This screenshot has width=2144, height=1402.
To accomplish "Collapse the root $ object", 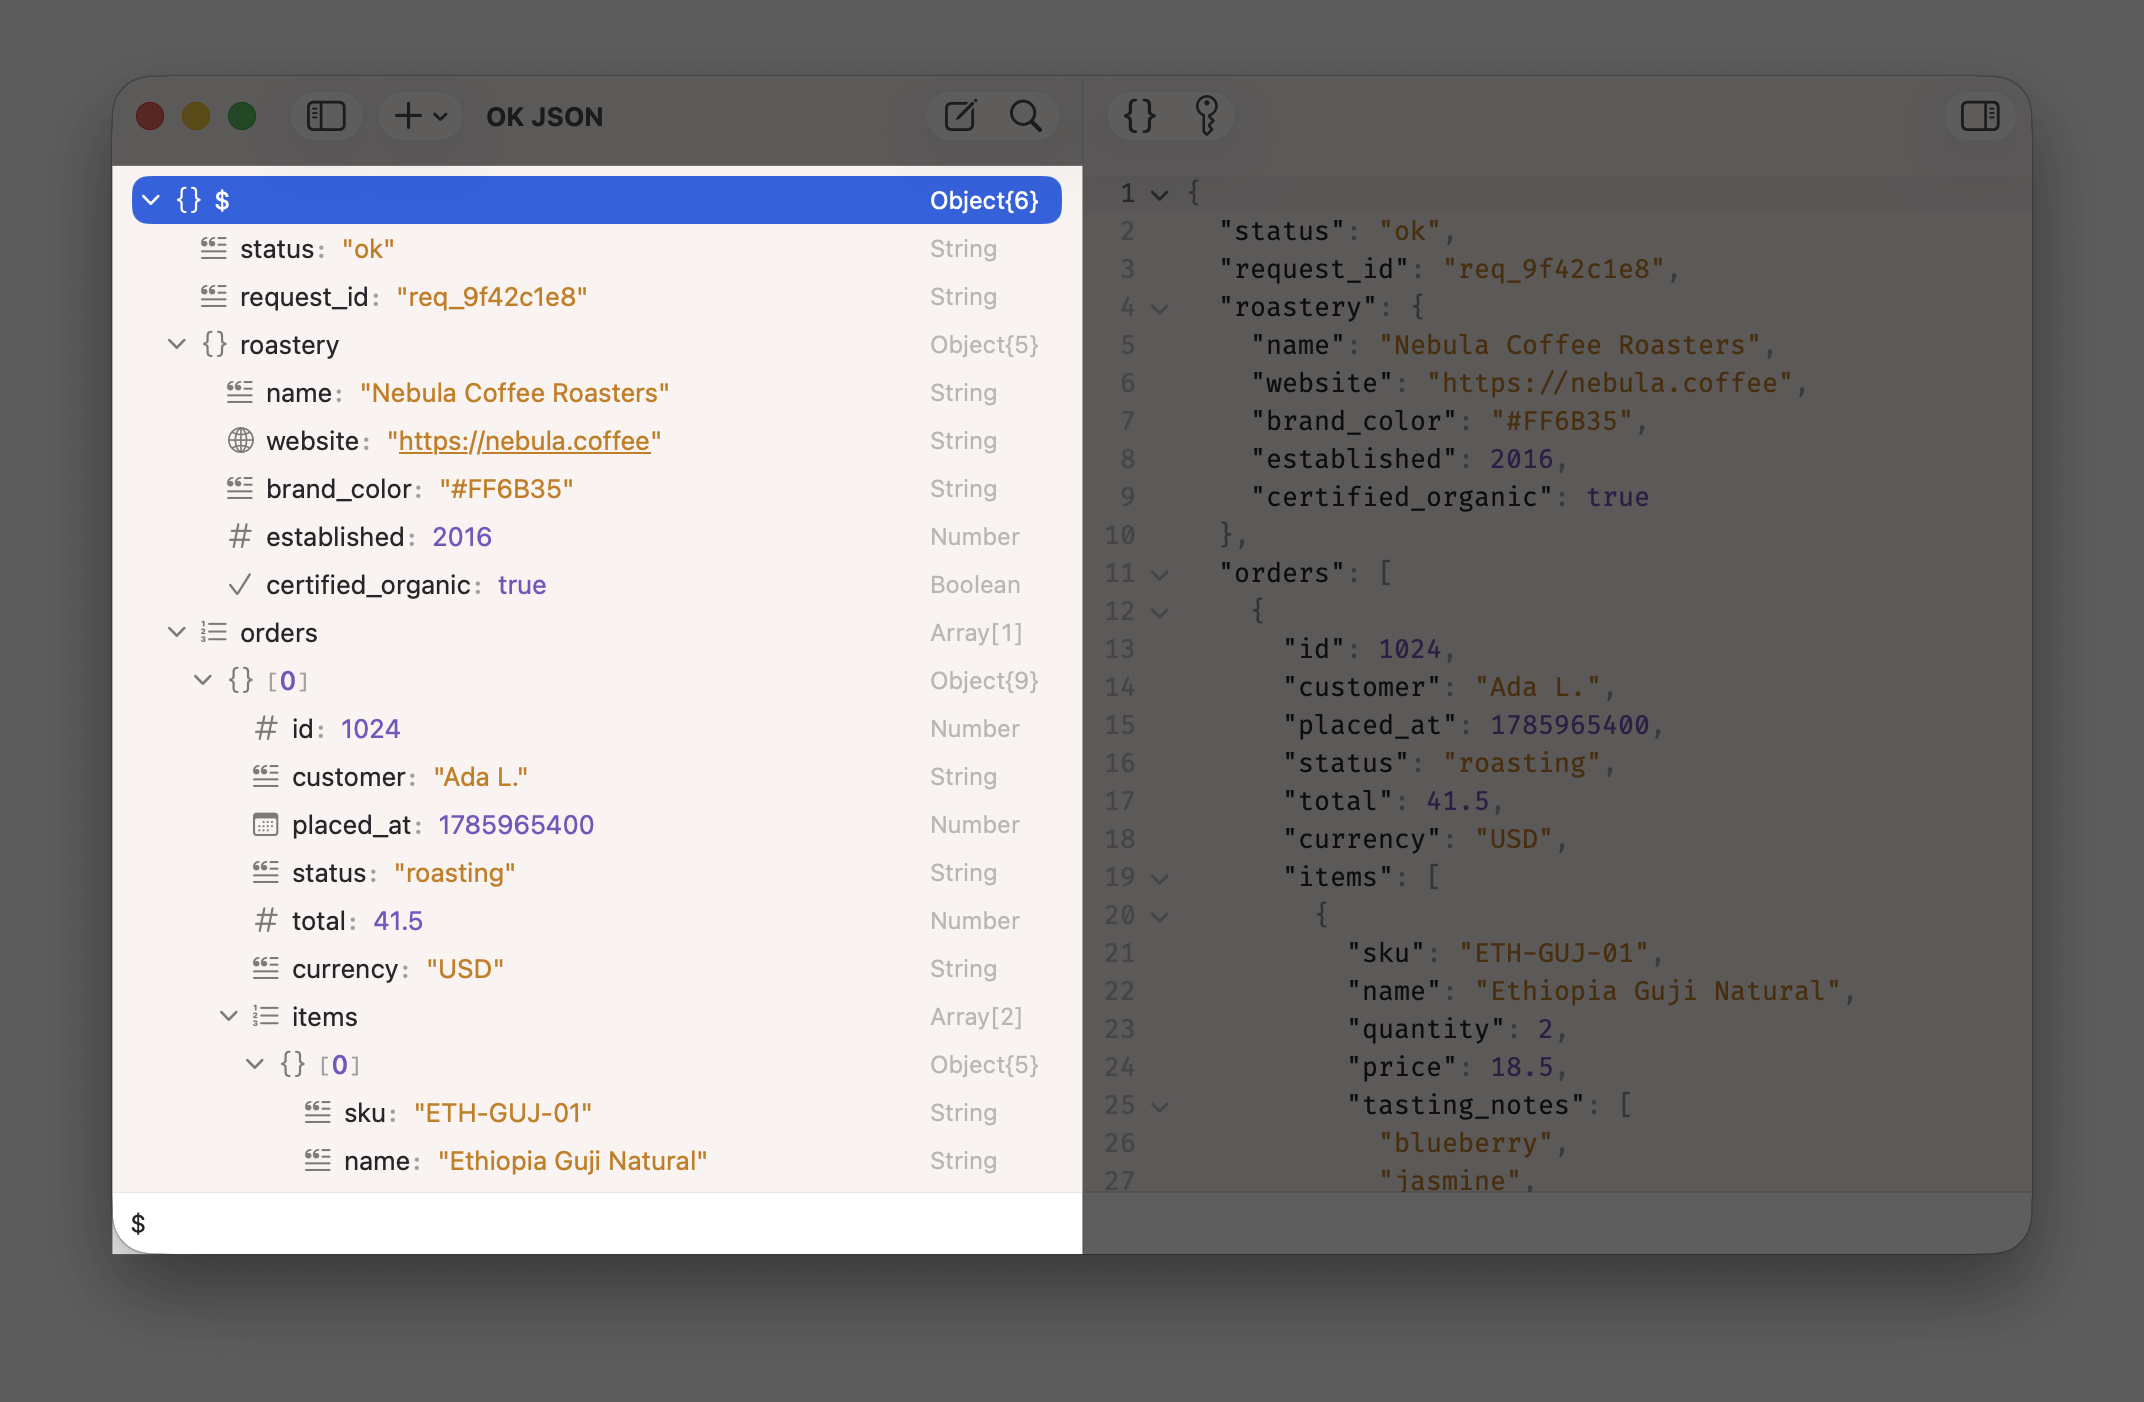I will tap(151, 200).
